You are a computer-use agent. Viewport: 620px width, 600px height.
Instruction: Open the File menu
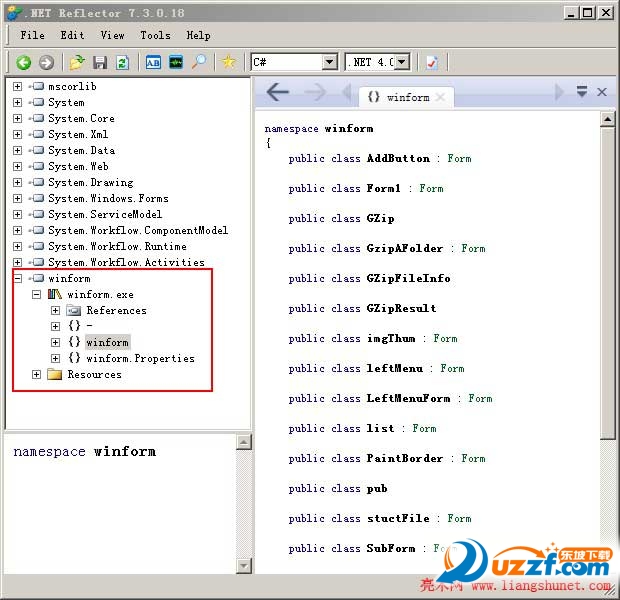tap(32, 35)
